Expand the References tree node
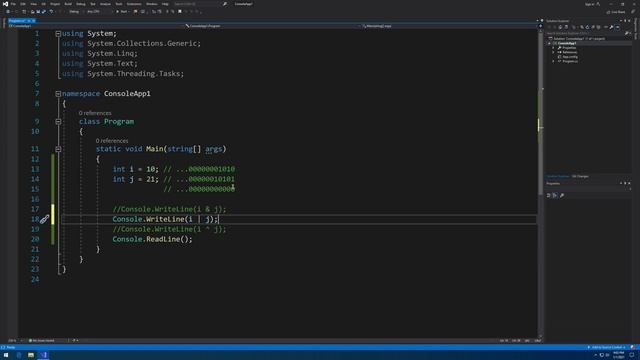 coord(553,52)
